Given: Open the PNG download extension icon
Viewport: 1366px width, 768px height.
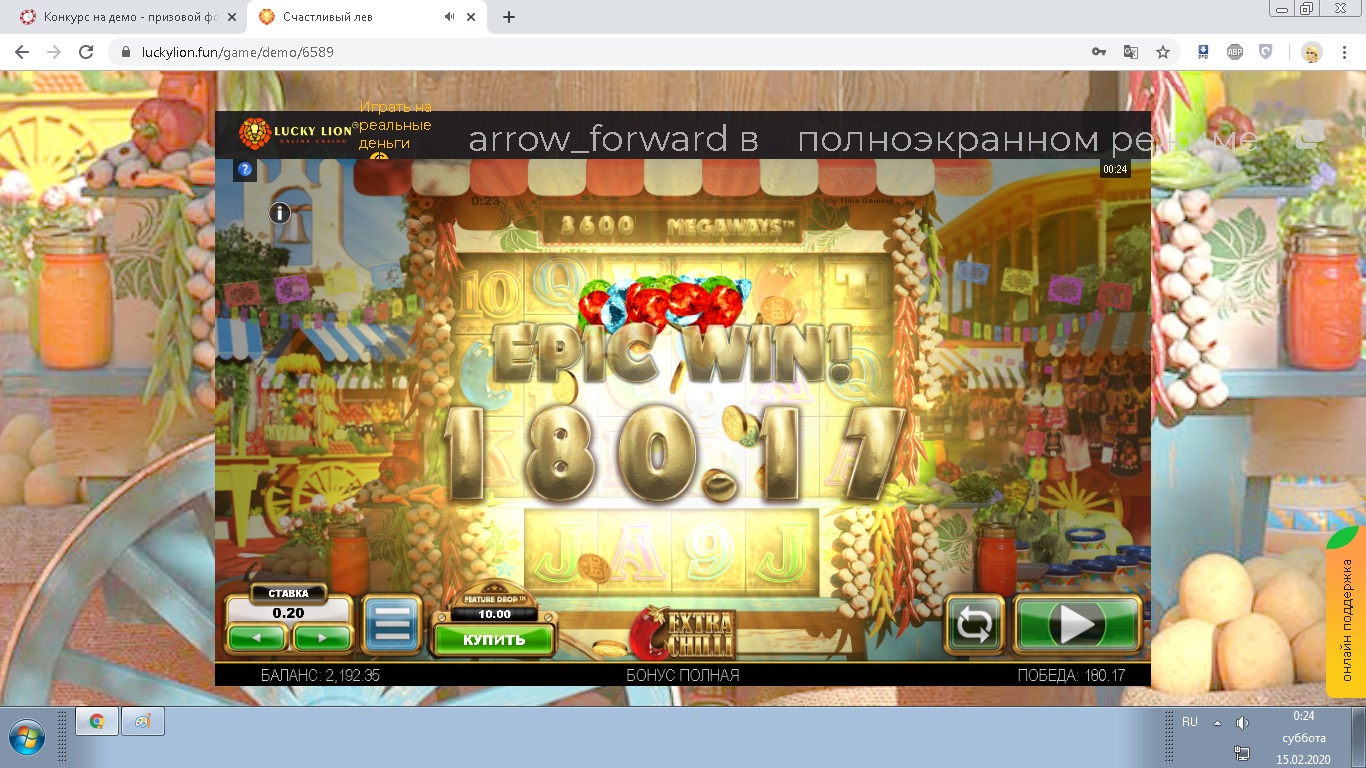Looking at the screenshot, I should [x=1204, y=52].
